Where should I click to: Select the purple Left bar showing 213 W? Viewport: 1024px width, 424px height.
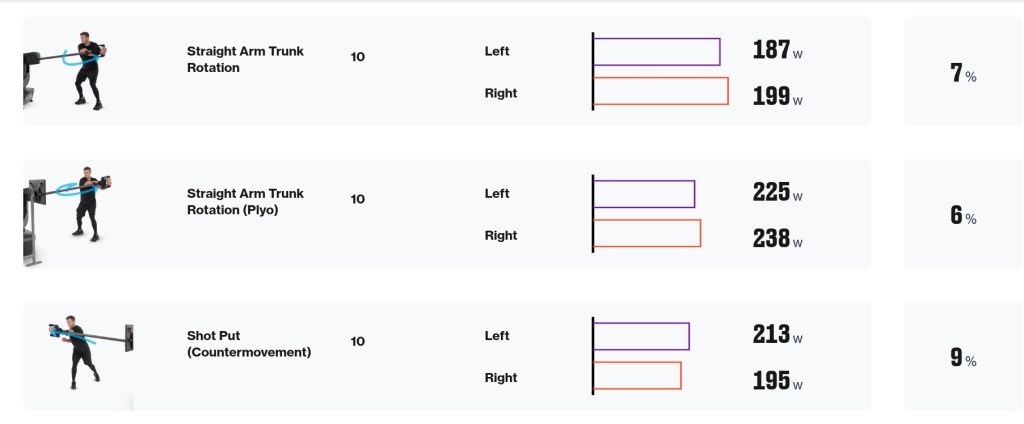coord(642,336)
